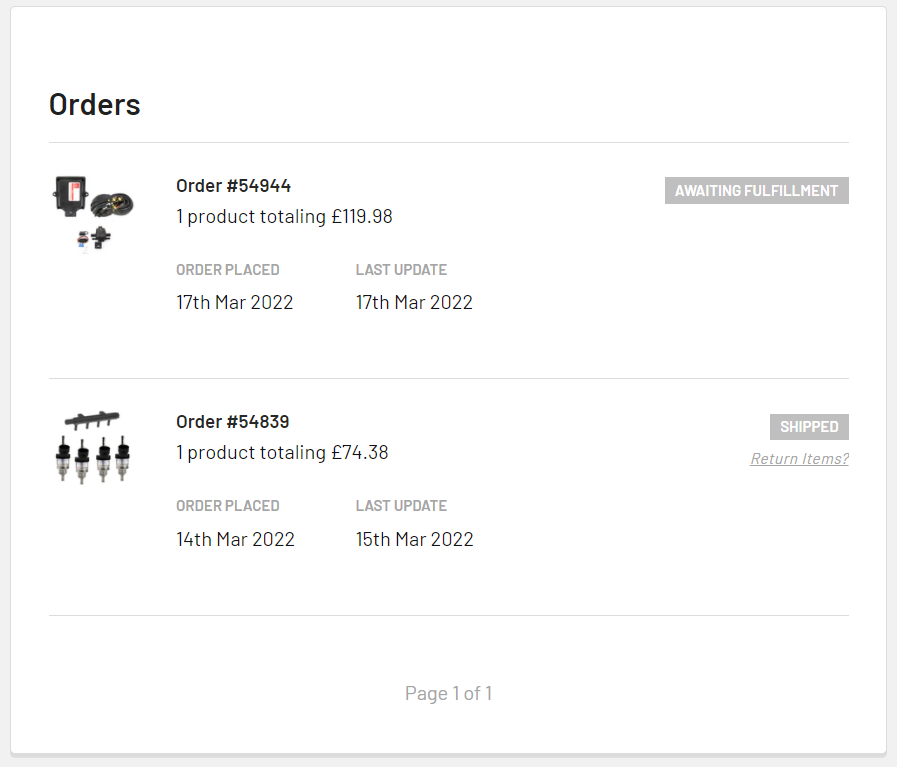
Task: Click the wiring harness image in first order
Action: point(112,204)
